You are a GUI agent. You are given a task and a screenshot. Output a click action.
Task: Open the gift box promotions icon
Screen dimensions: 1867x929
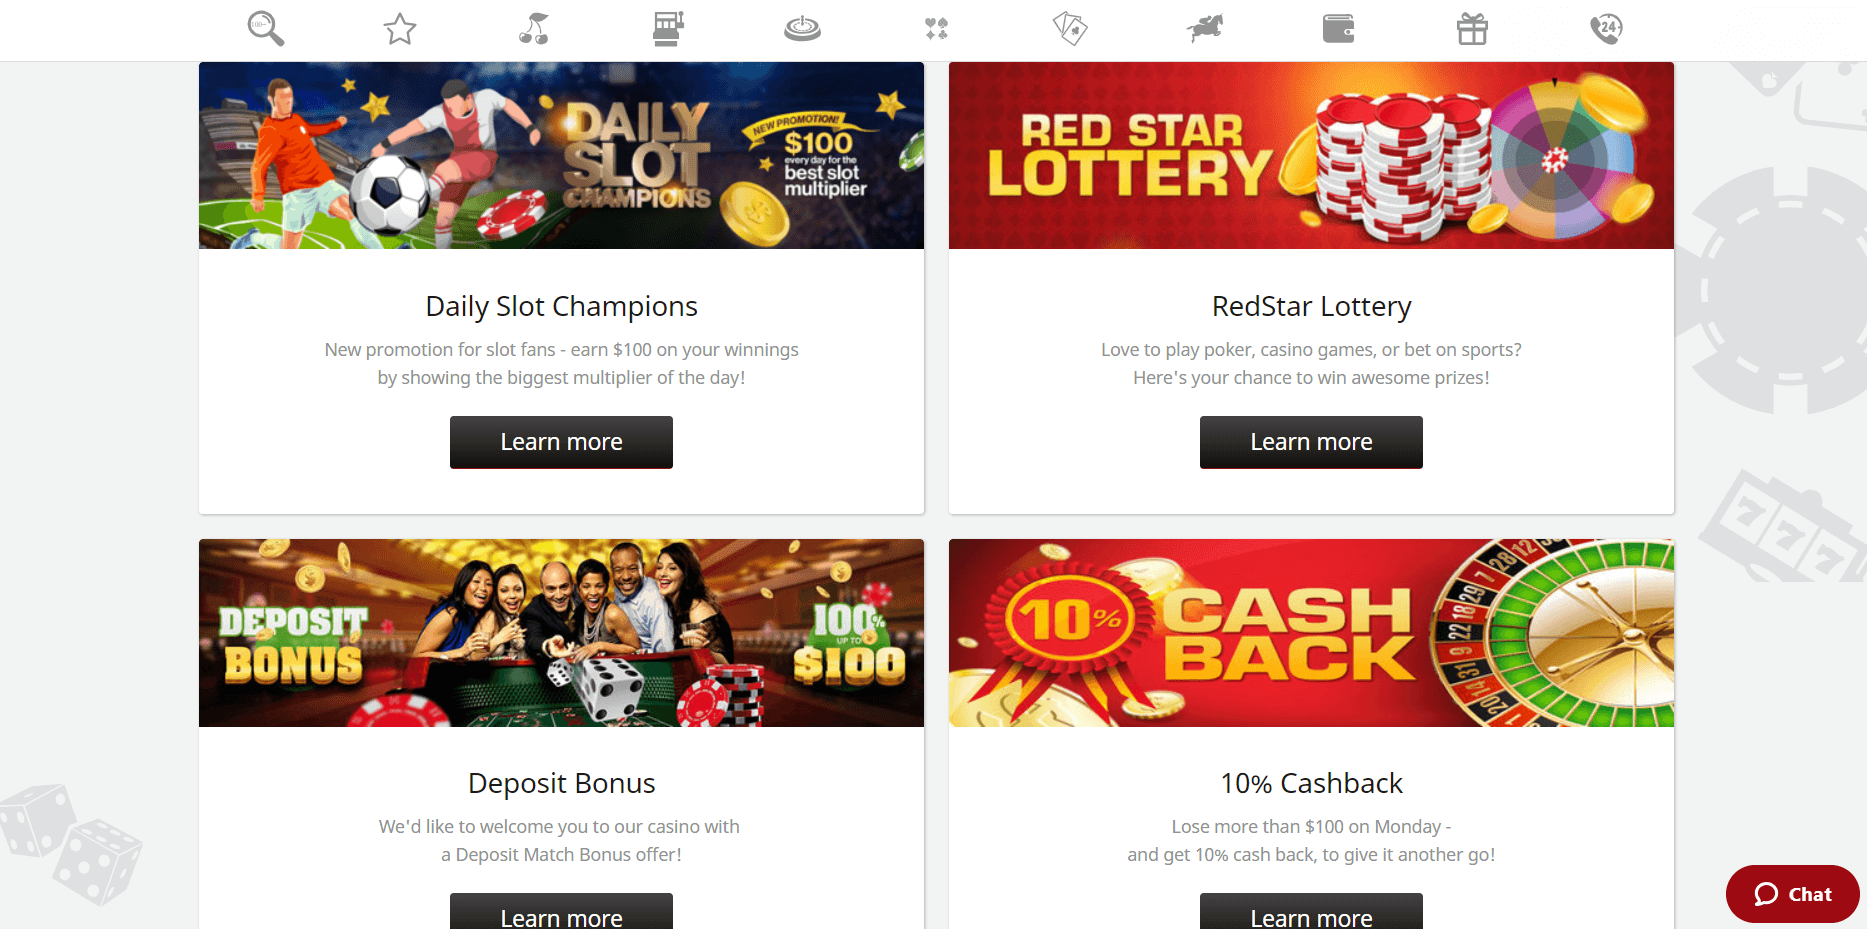1472,29
